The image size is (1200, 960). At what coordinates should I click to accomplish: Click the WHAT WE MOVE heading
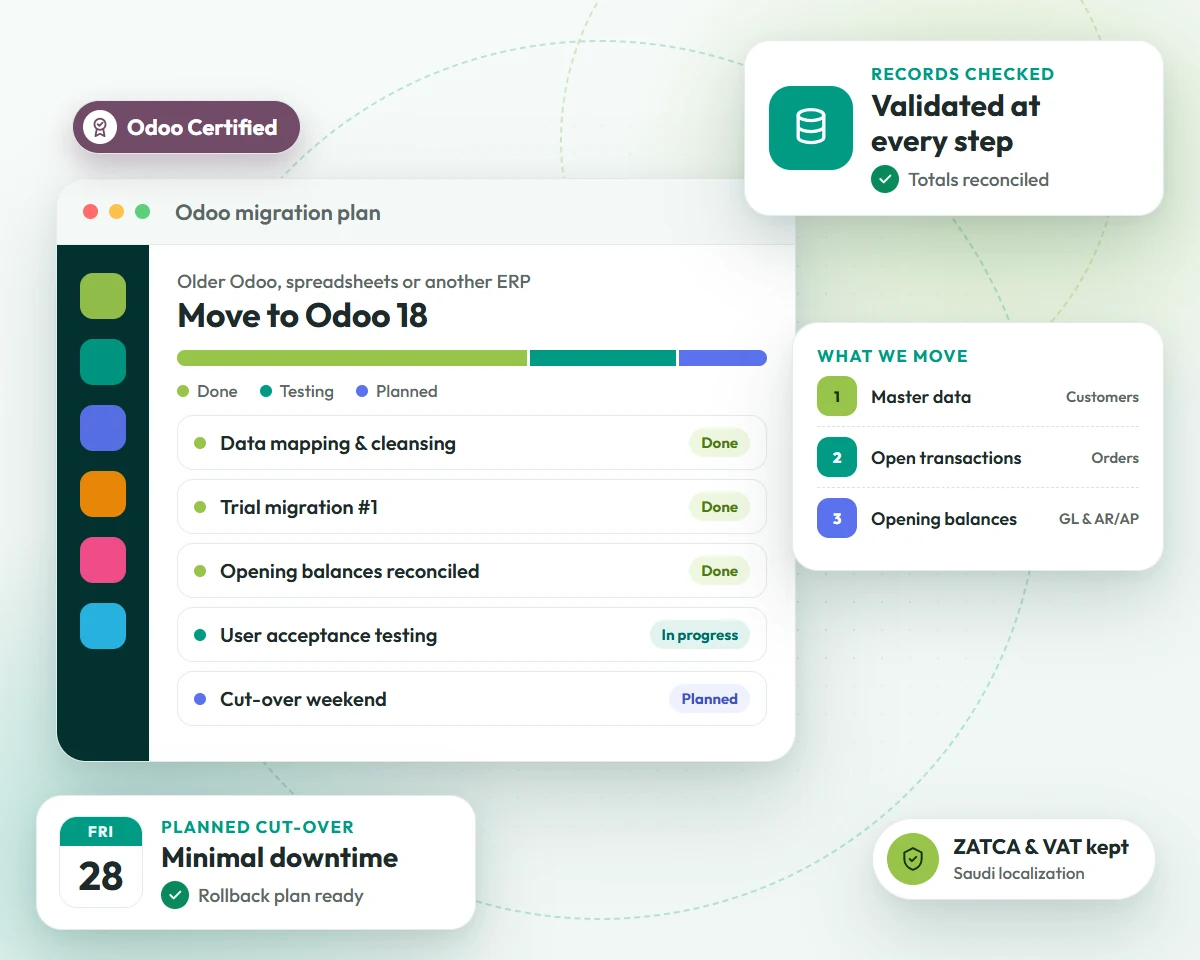[x=893, y=356]
